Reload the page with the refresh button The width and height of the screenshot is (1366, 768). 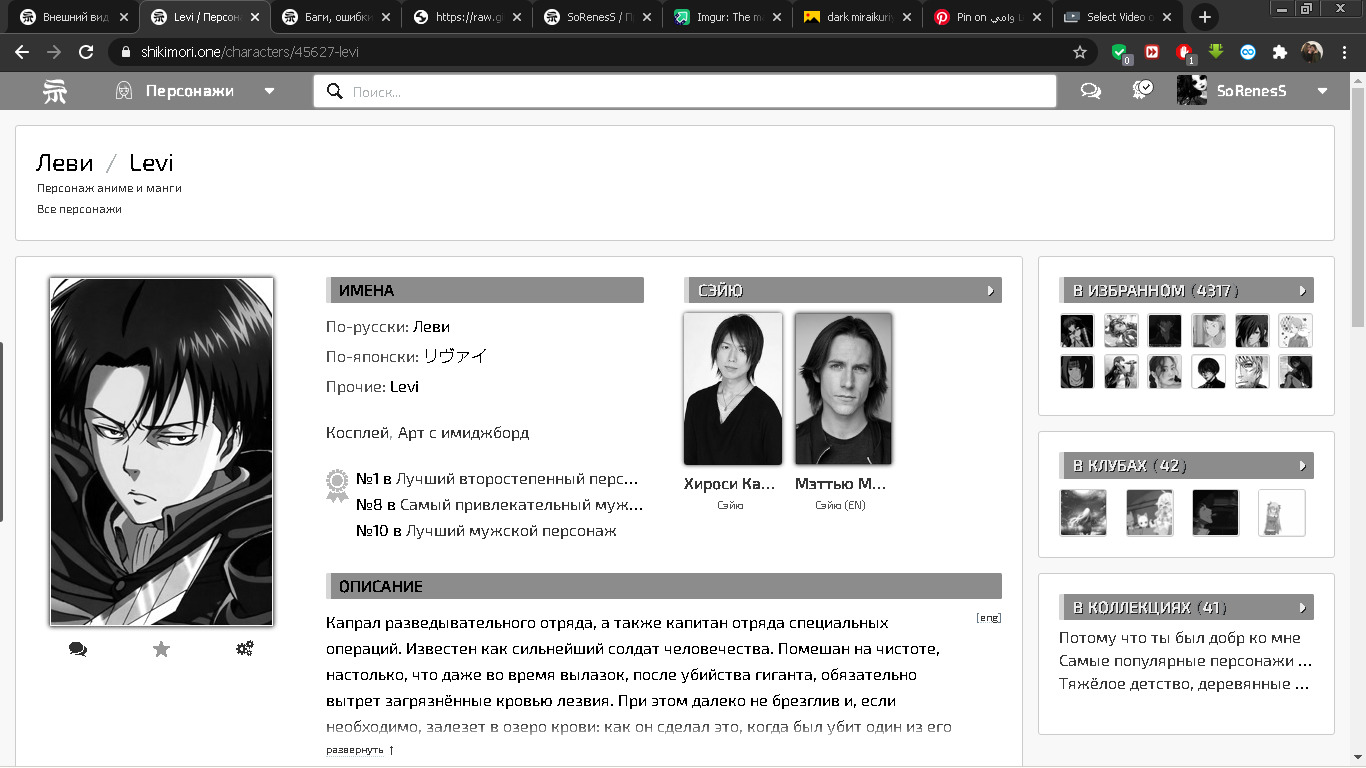point(86,52)
